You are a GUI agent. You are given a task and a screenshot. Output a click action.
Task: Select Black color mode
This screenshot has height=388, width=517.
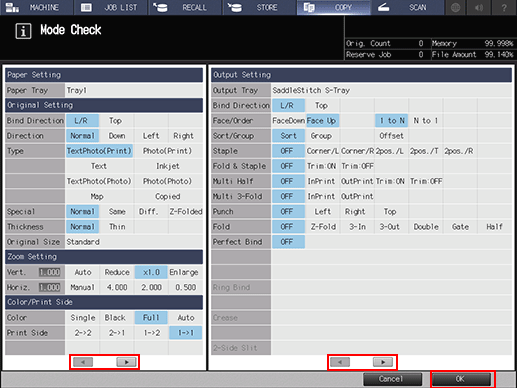click(x=115, y=318)
